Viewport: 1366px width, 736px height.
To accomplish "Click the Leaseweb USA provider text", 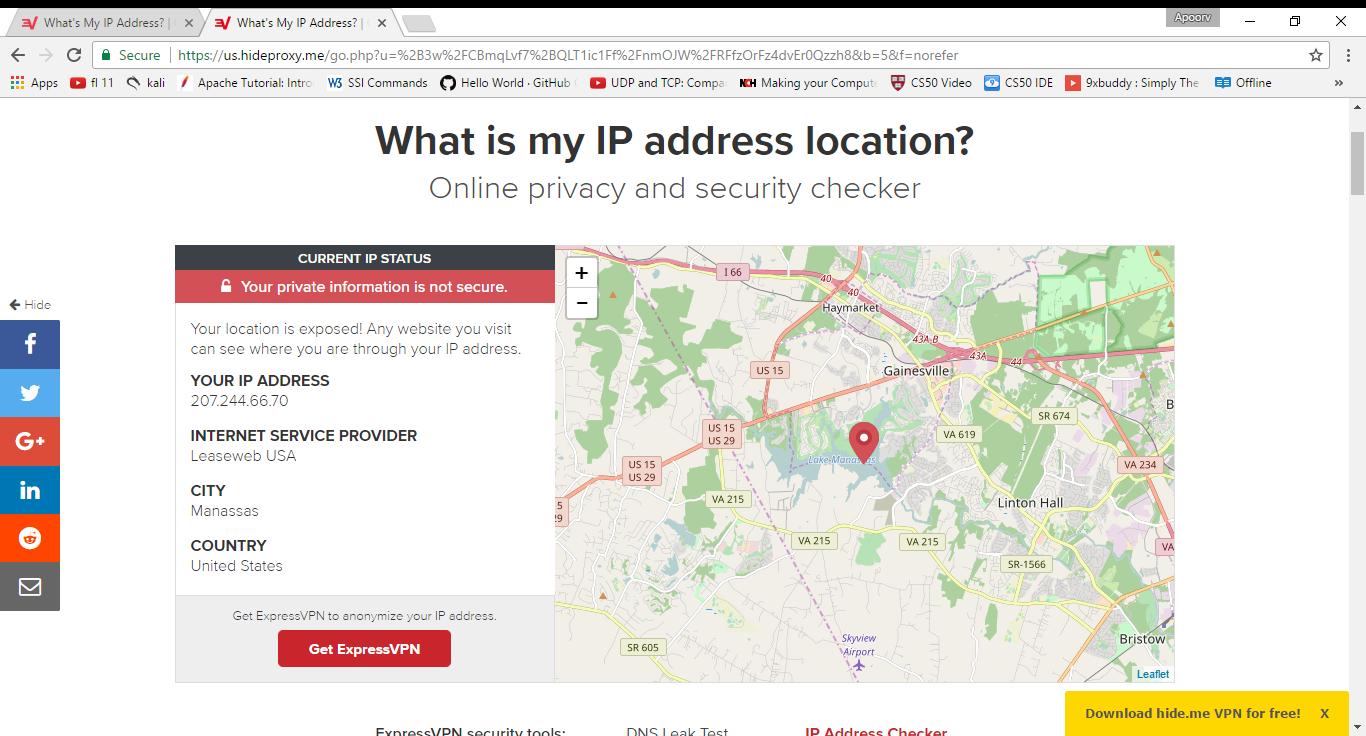I will click(243, 456).
